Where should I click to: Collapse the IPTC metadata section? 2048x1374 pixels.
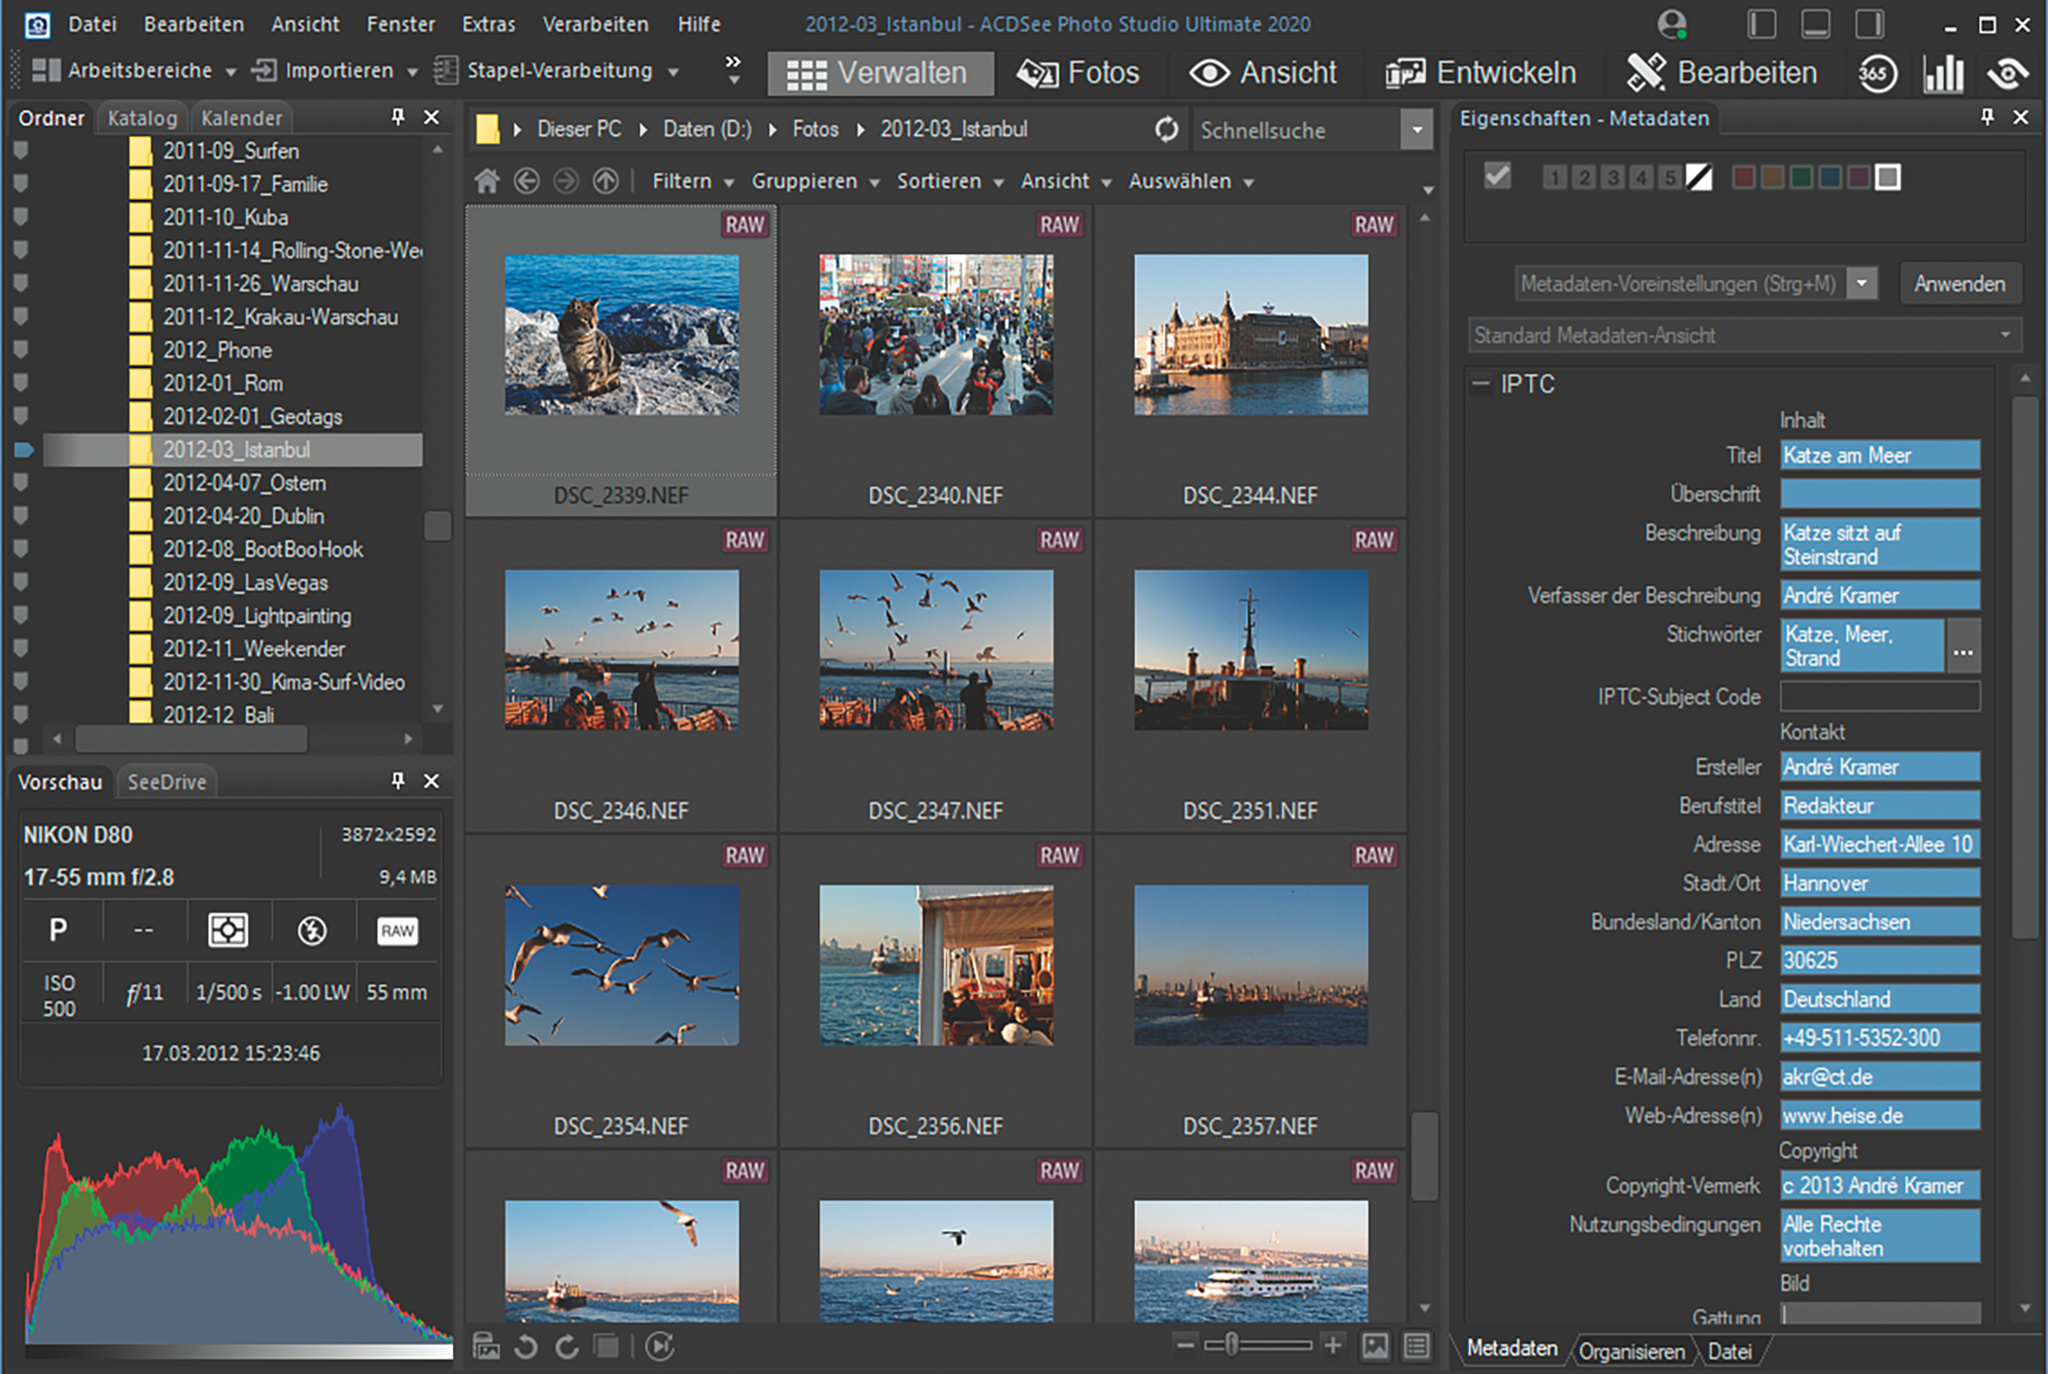pyautogui.click(x=1481, y=384)
